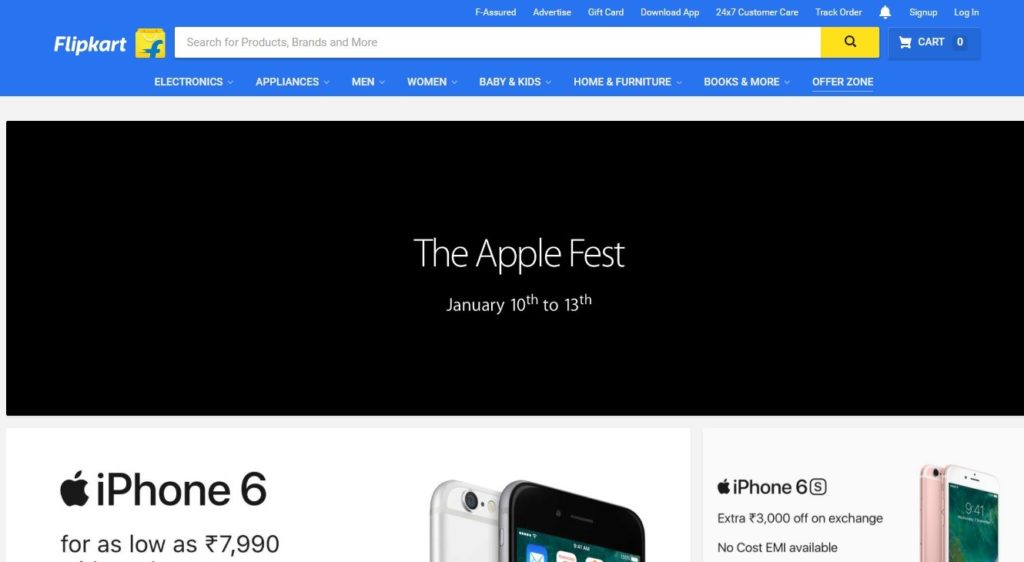Expand the Appliances dropdown
Image resolution: width=1024 pixels, height=562 pixels.
[293, 82]
